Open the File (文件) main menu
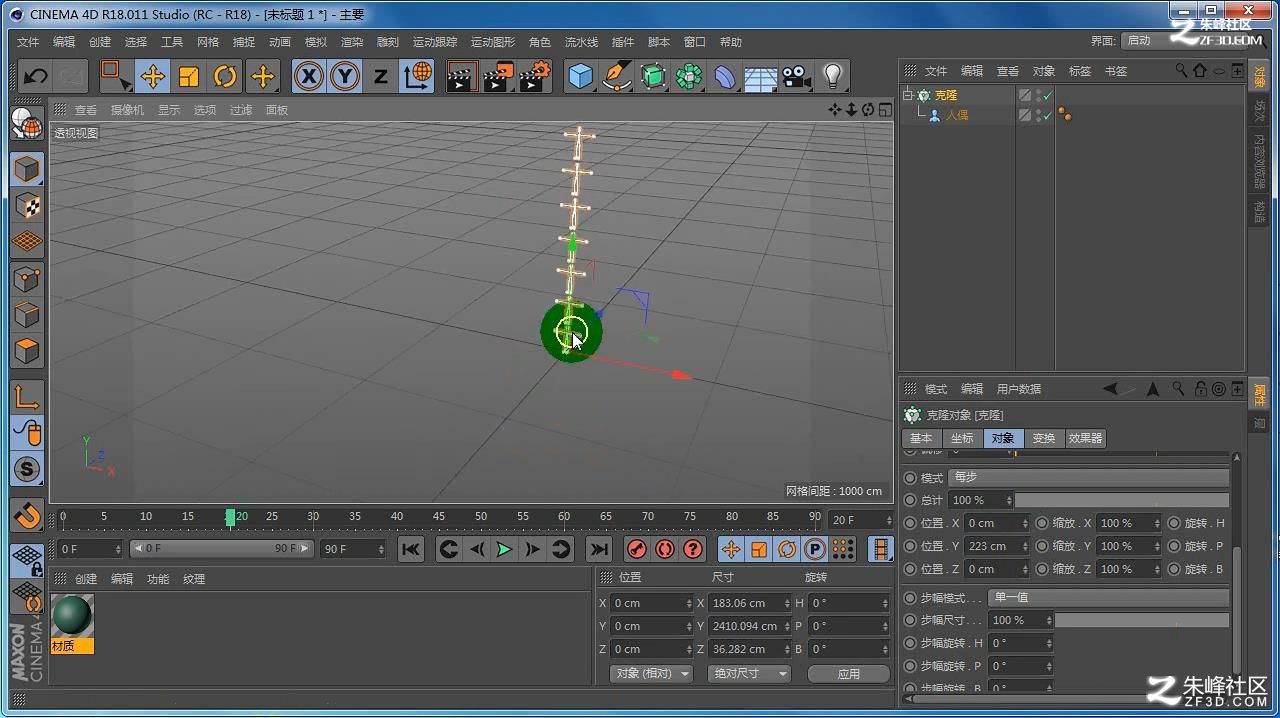 28,42
